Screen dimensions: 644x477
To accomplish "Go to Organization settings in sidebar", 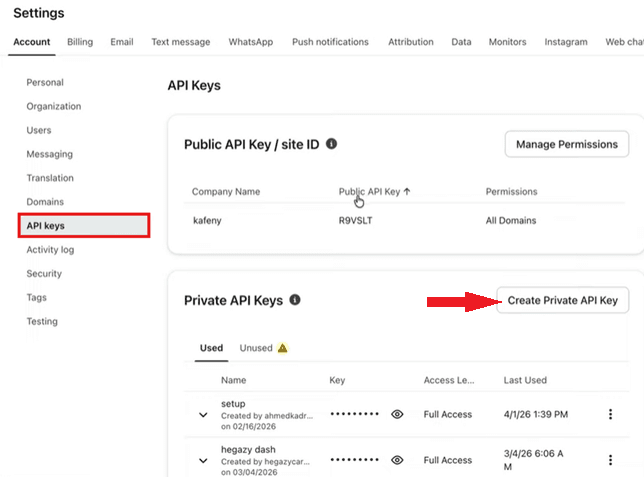I will point(54,106).
